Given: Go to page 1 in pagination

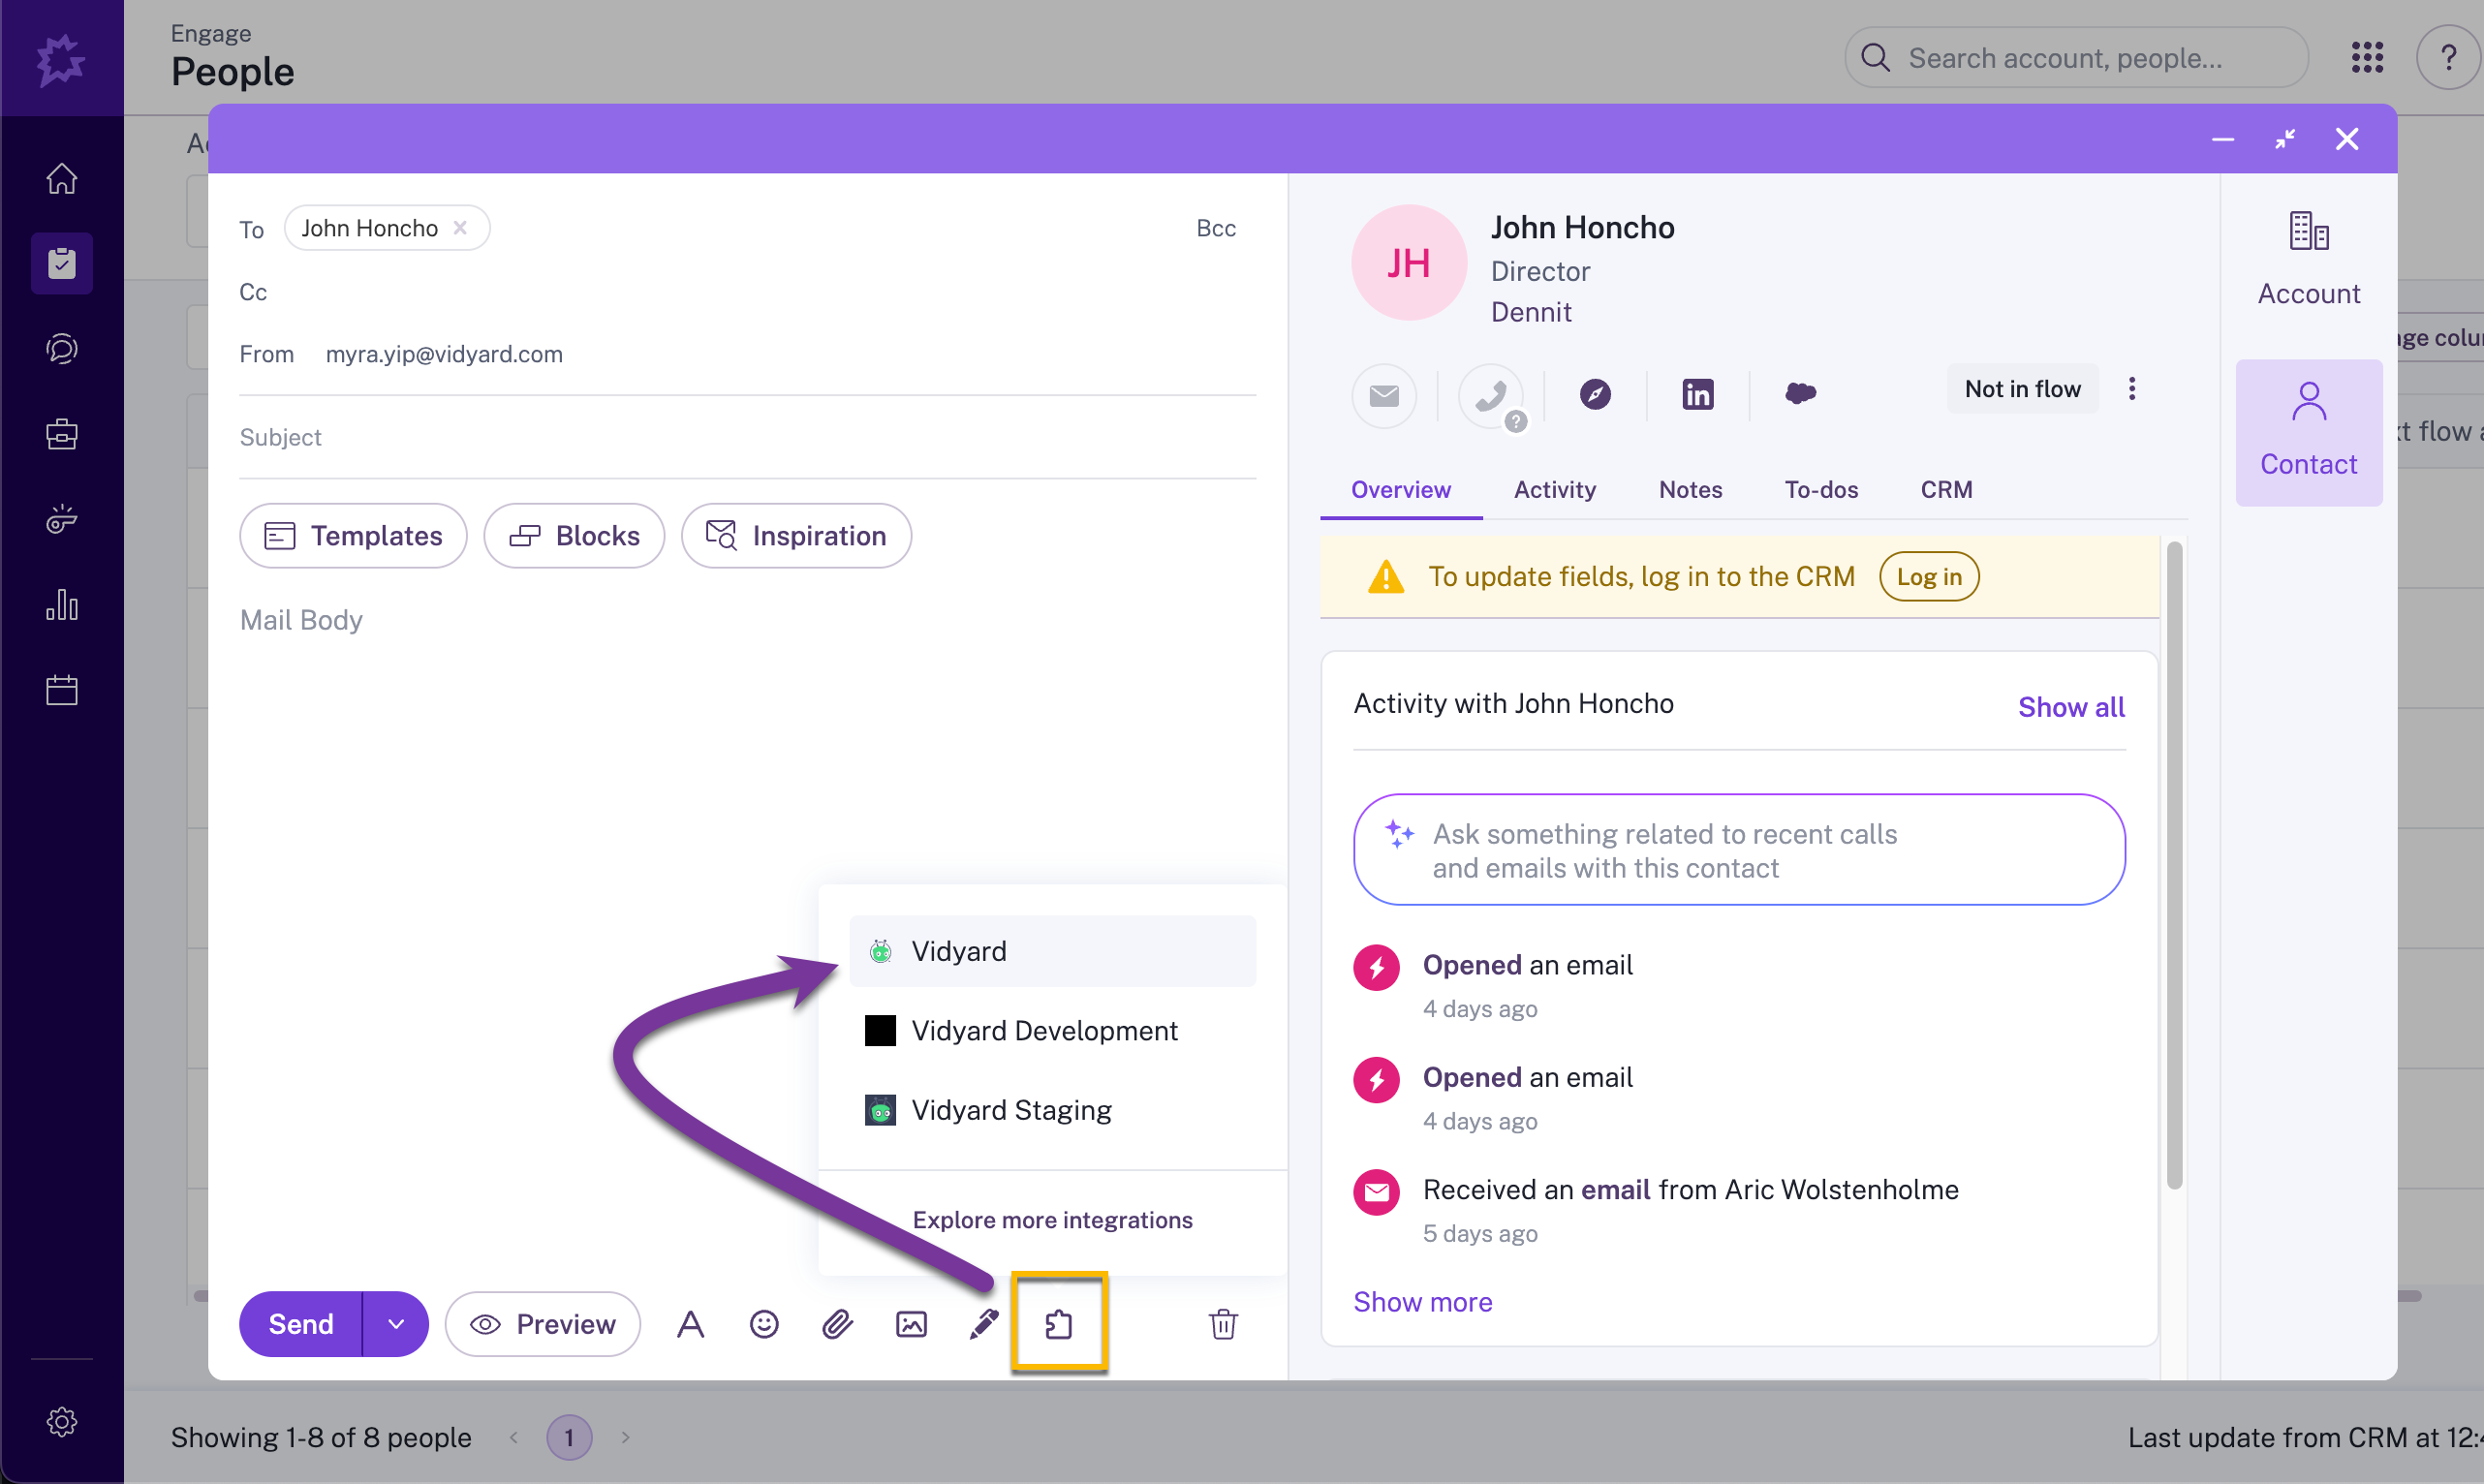Looking at the screenshot, I should (569, 1437).
